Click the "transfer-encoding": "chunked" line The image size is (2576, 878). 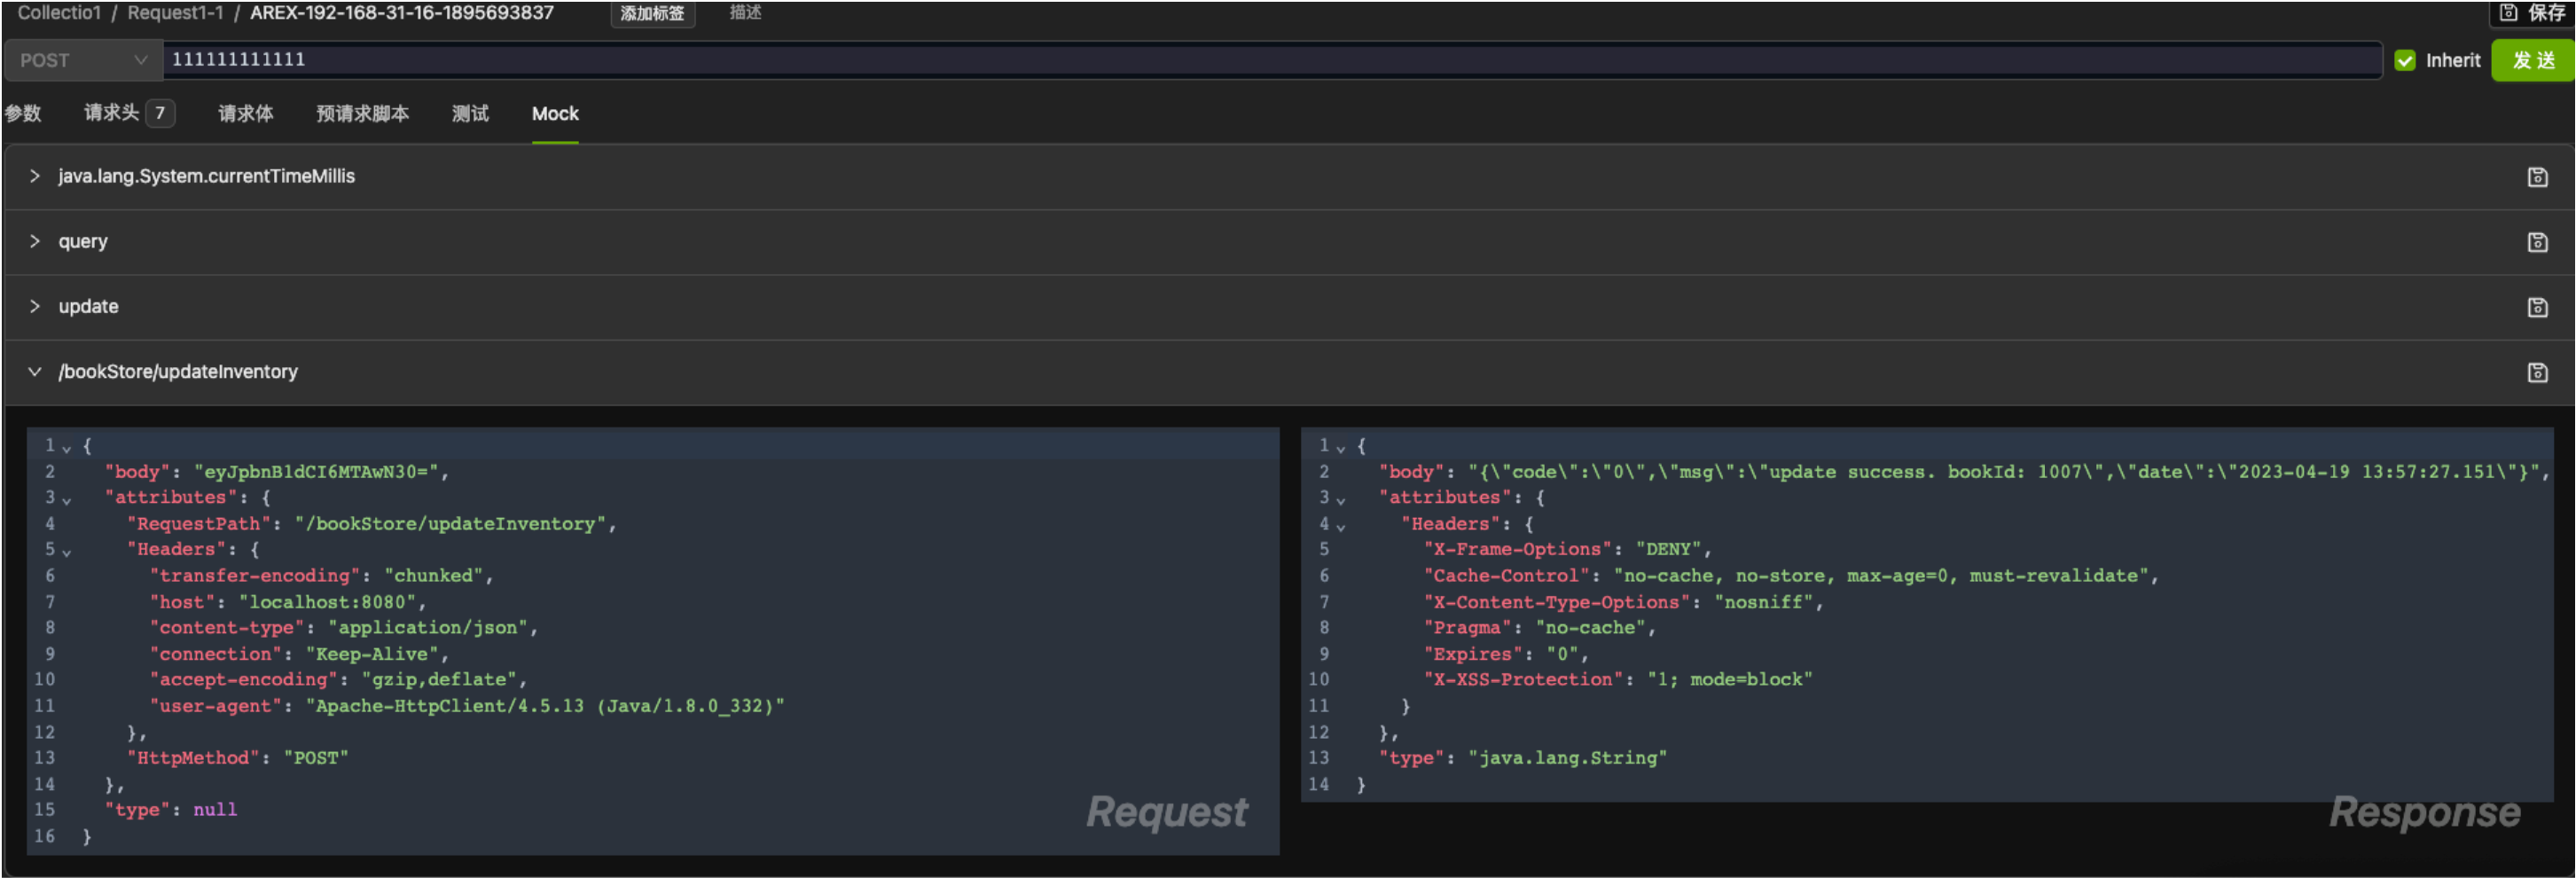(x=321, y=576)
